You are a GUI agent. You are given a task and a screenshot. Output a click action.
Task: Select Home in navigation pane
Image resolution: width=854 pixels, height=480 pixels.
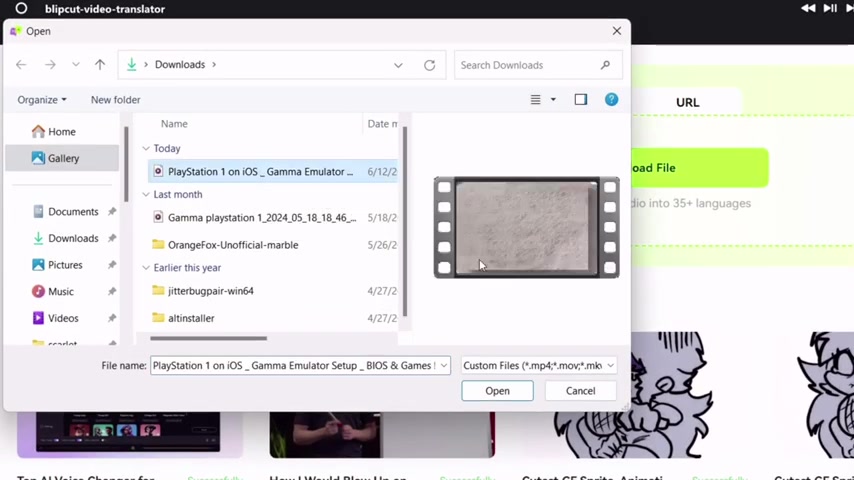[62, 132]
